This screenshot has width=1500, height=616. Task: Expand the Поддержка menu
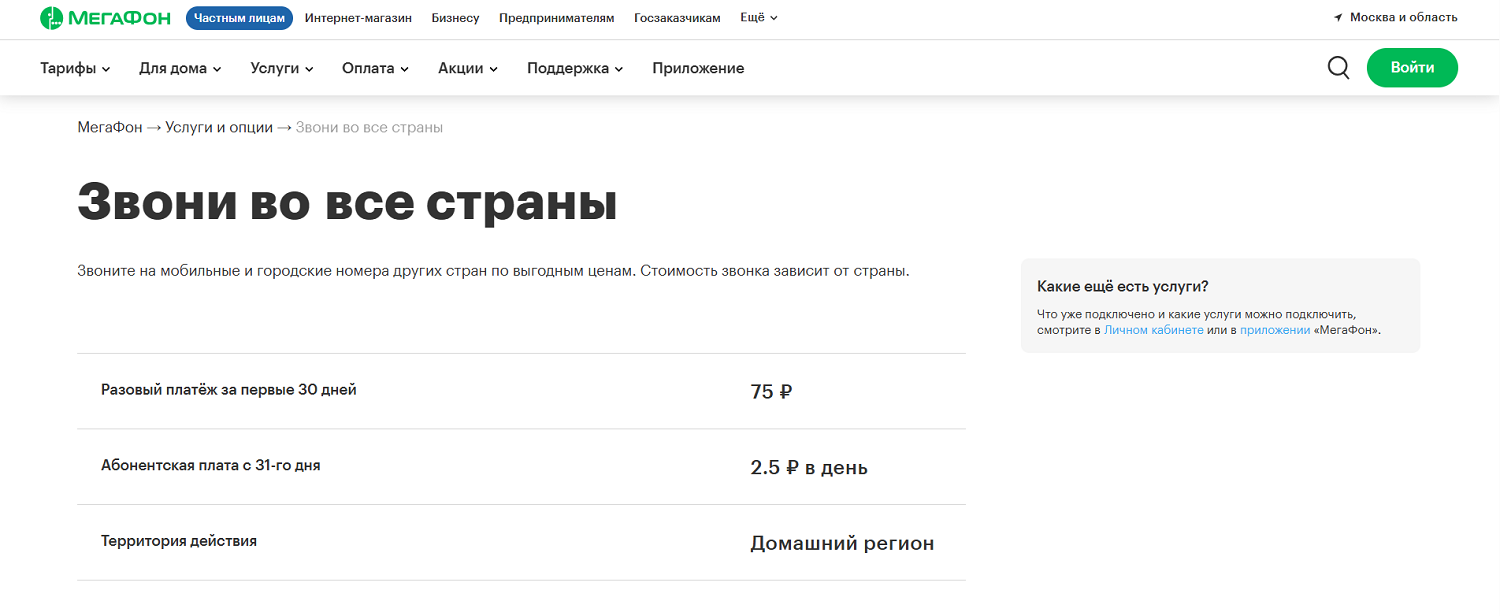point(575,68)
